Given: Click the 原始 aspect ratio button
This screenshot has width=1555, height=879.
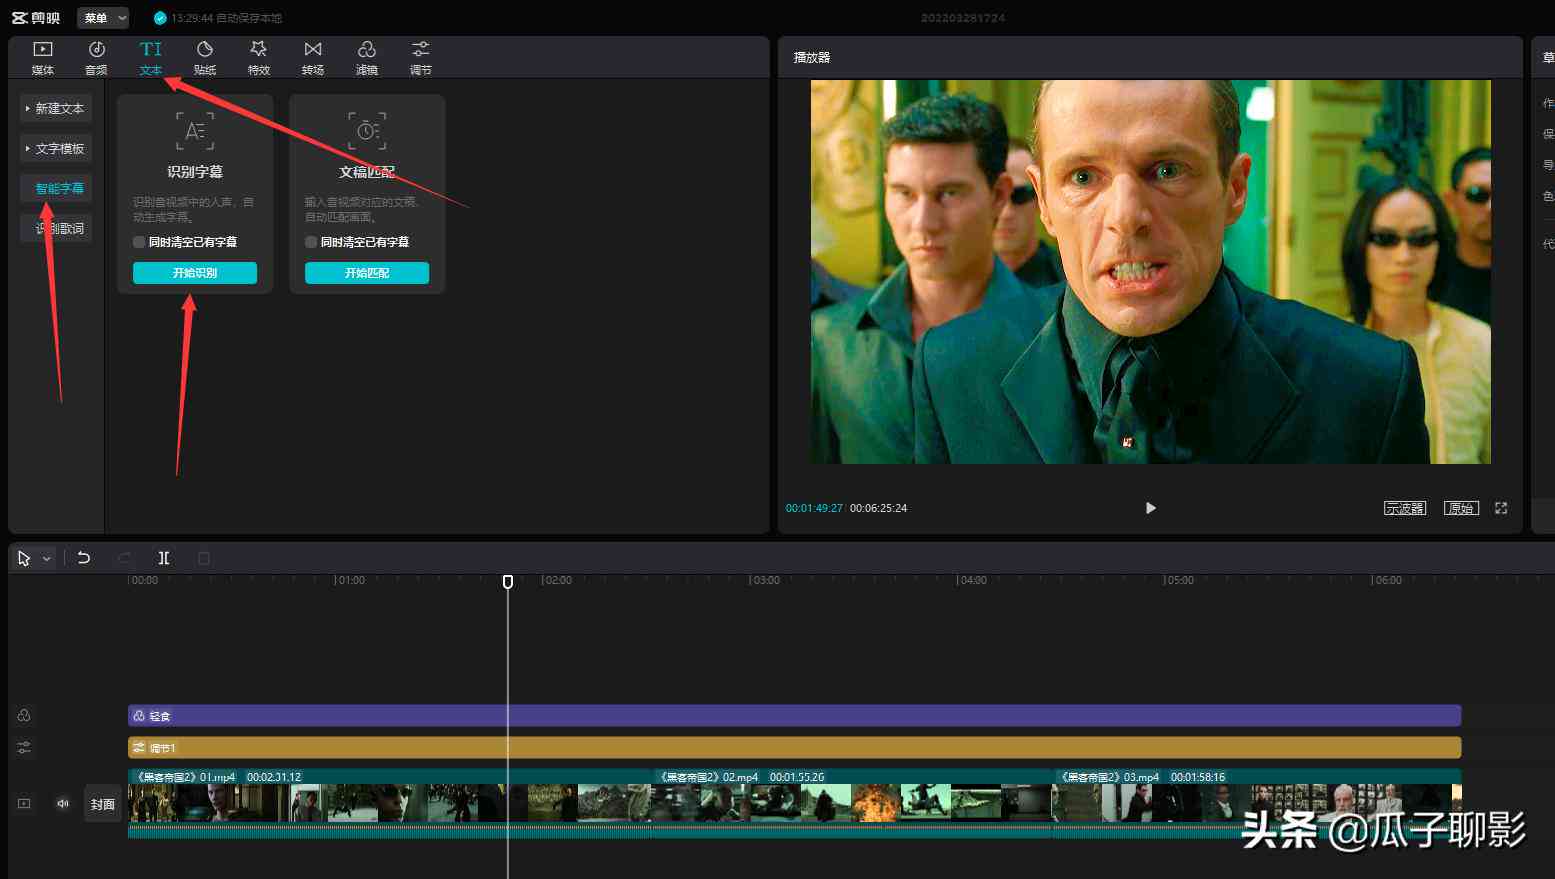Looking at the screenshot, I should (x=1461, y=508).
